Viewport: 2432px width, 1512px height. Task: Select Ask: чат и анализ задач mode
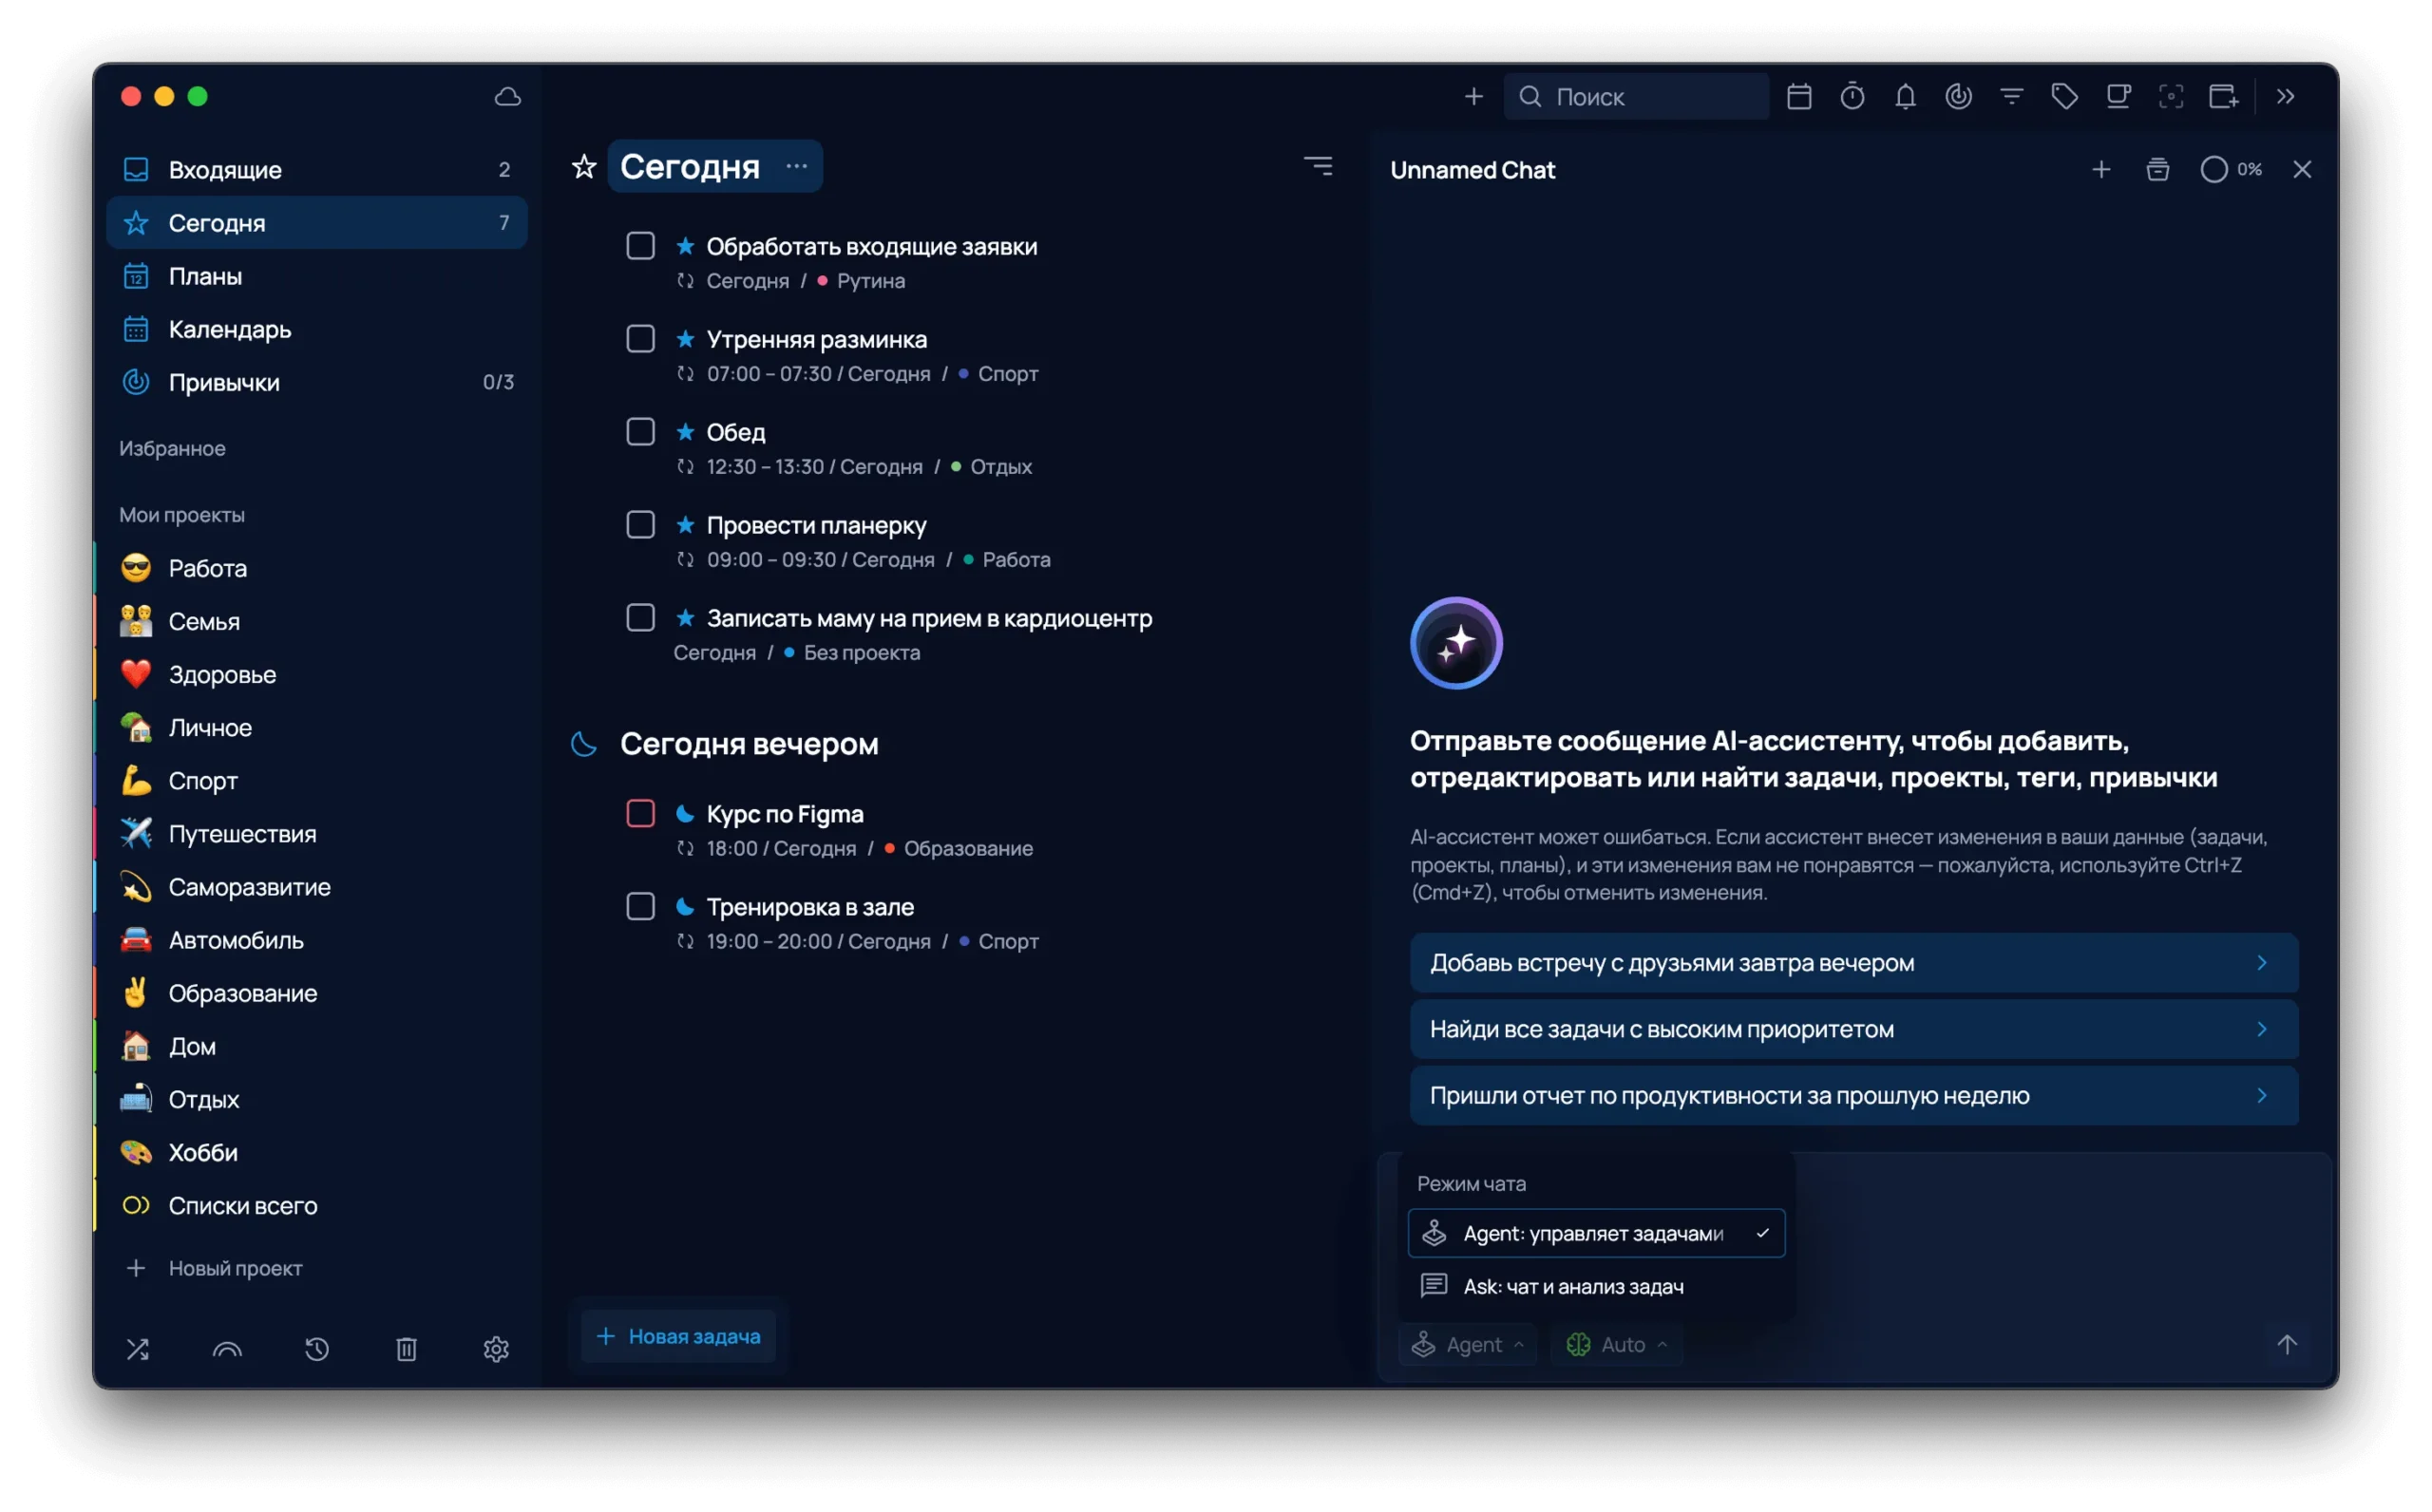point(1574,1286)
